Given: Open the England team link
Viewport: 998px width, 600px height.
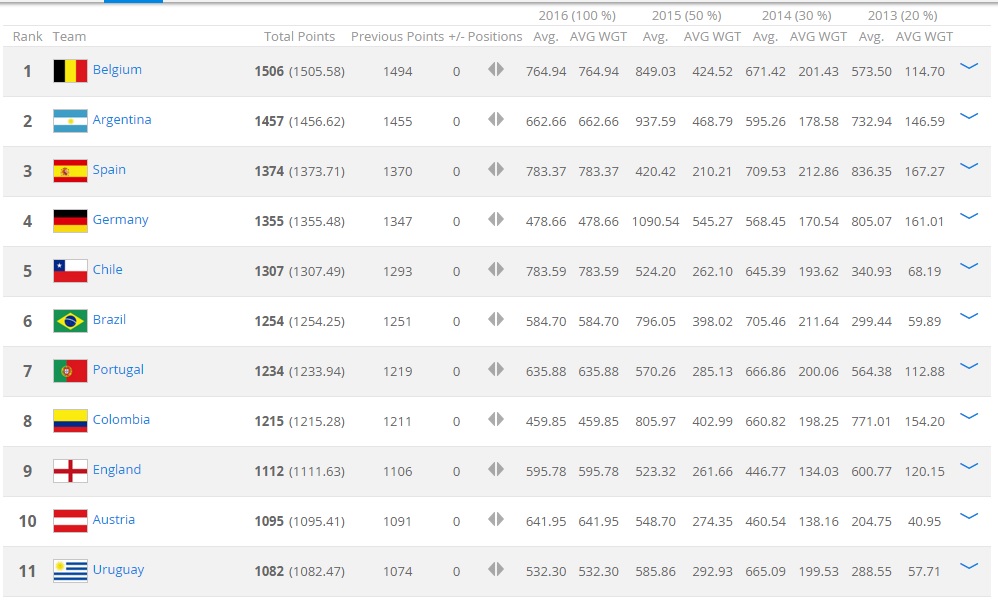Looking at the screenshot, I should click(x=117, y=470).
